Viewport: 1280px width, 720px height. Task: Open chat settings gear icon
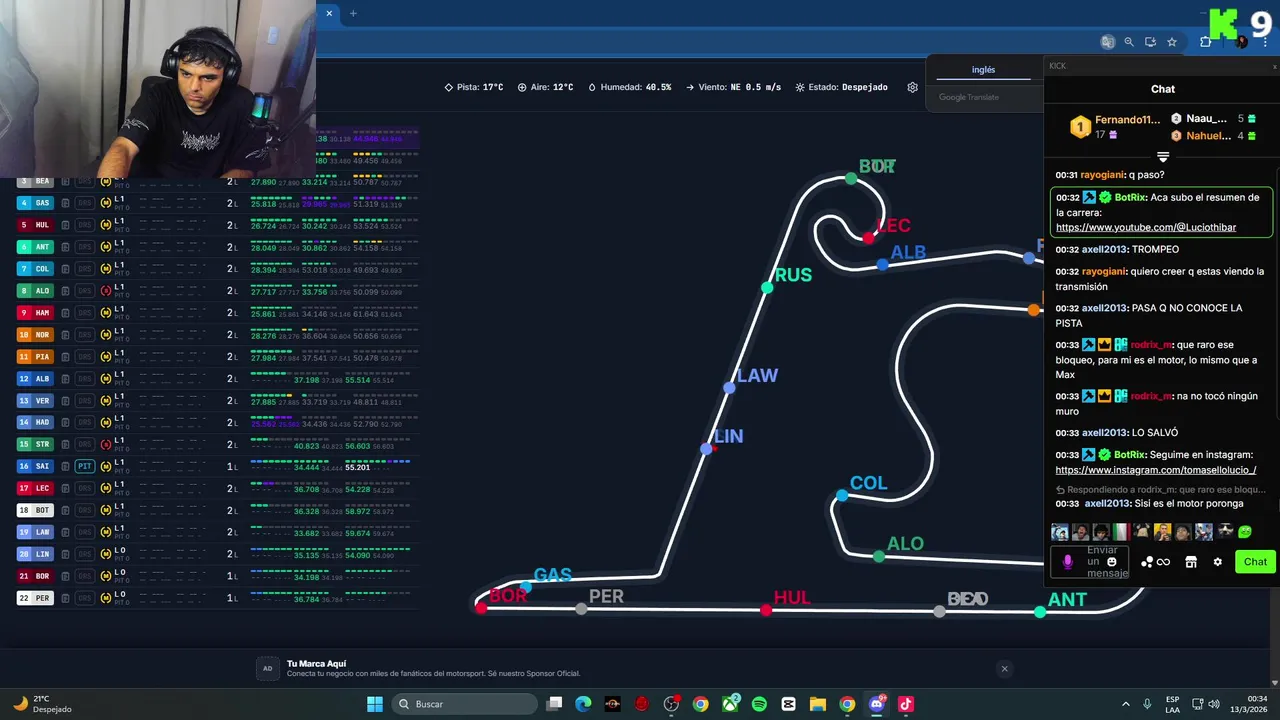(1217, 562)
